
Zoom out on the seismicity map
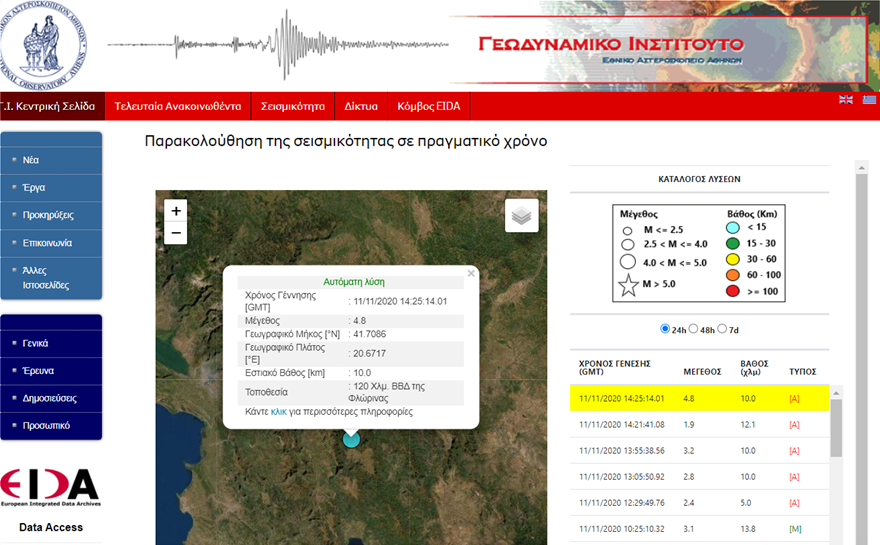(176, 234)
